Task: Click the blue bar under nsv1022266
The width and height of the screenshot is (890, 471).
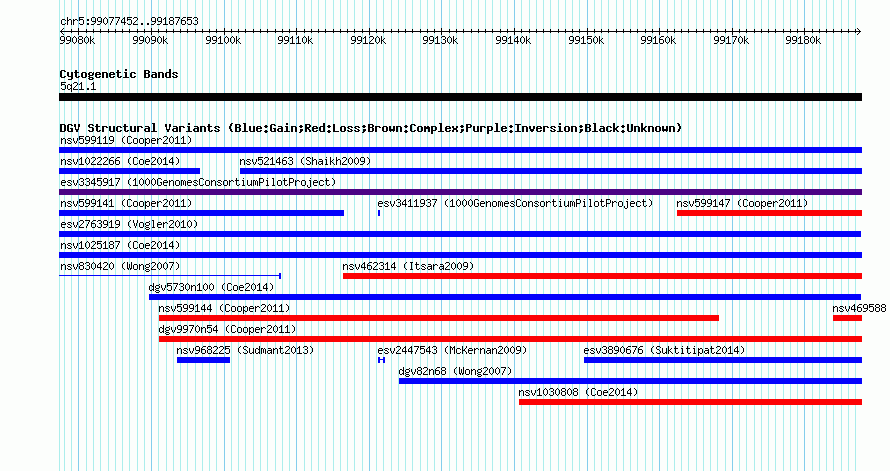Action: (129, 171)
